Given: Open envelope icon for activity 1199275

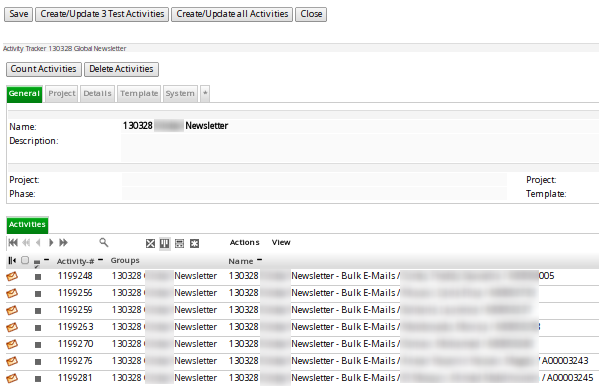Looking at the screenshot, I should click(12, 361).
